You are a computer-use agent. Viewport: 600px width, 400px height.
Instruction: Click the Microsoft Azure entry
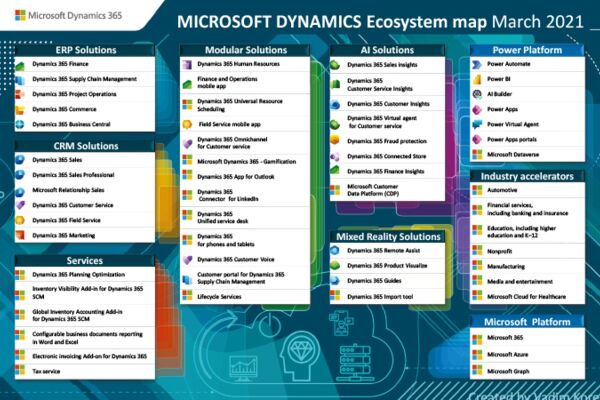click(x=527, y=354)
